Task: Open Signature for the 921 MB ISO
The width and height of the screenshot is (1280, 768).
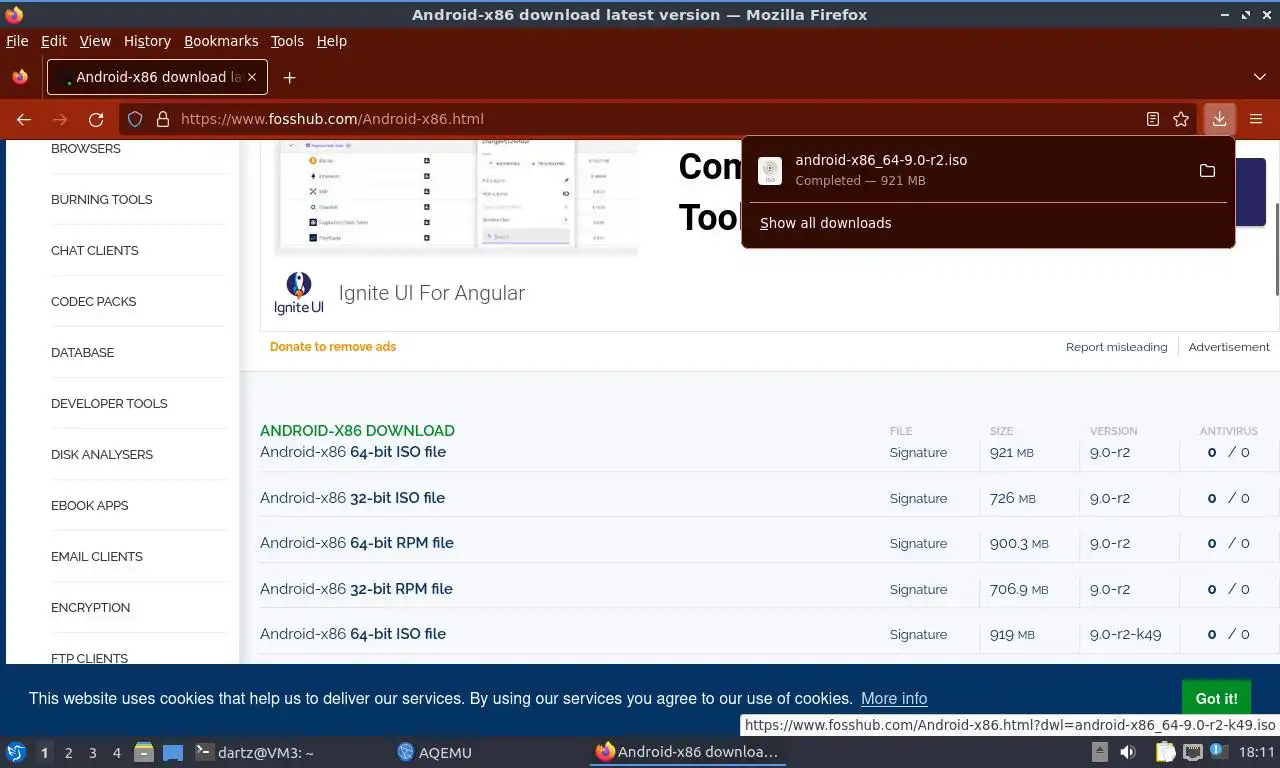Action: tap(918, 452)
